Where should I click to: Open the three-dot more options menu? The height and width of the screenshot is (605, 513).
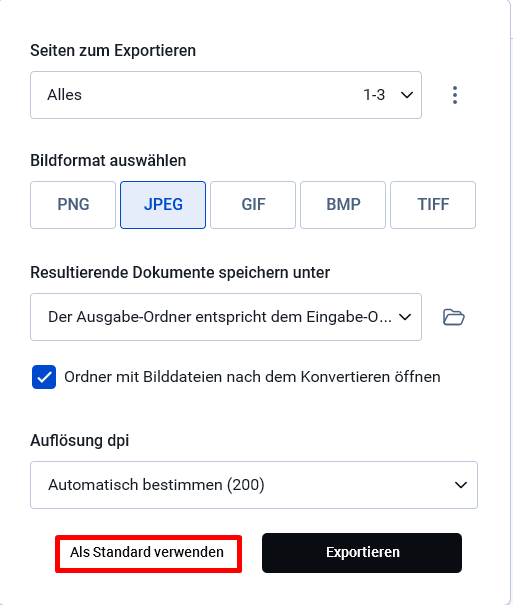(455, 95)
